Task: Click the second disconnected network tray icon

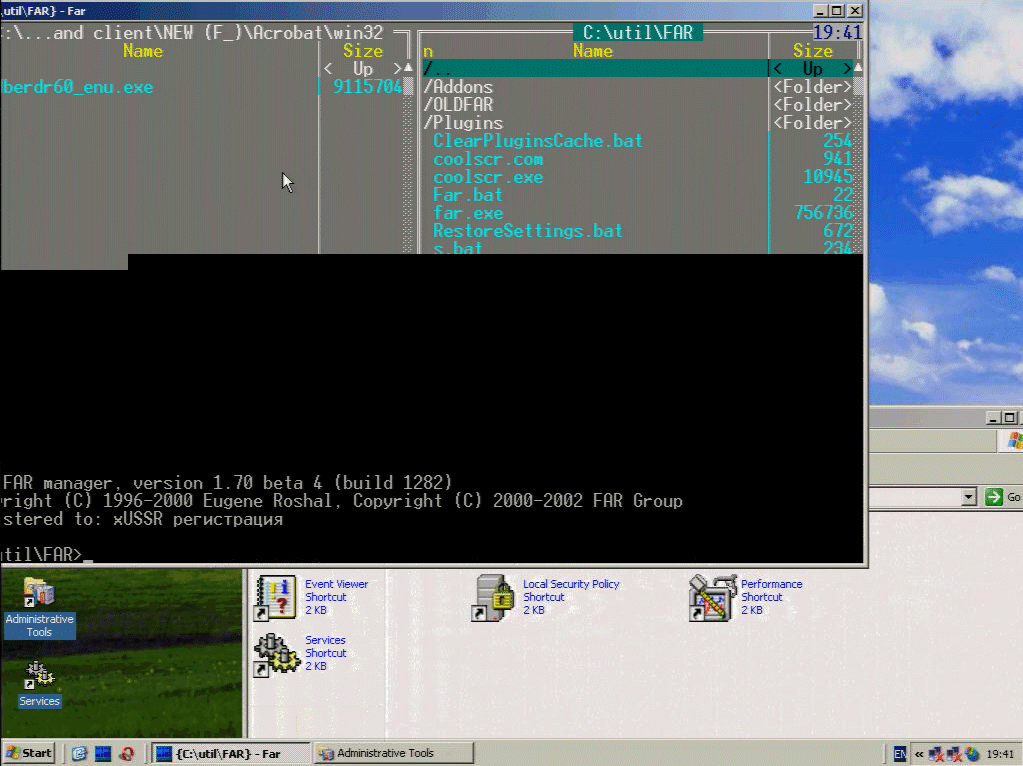Action: click(x=954, y=754)
